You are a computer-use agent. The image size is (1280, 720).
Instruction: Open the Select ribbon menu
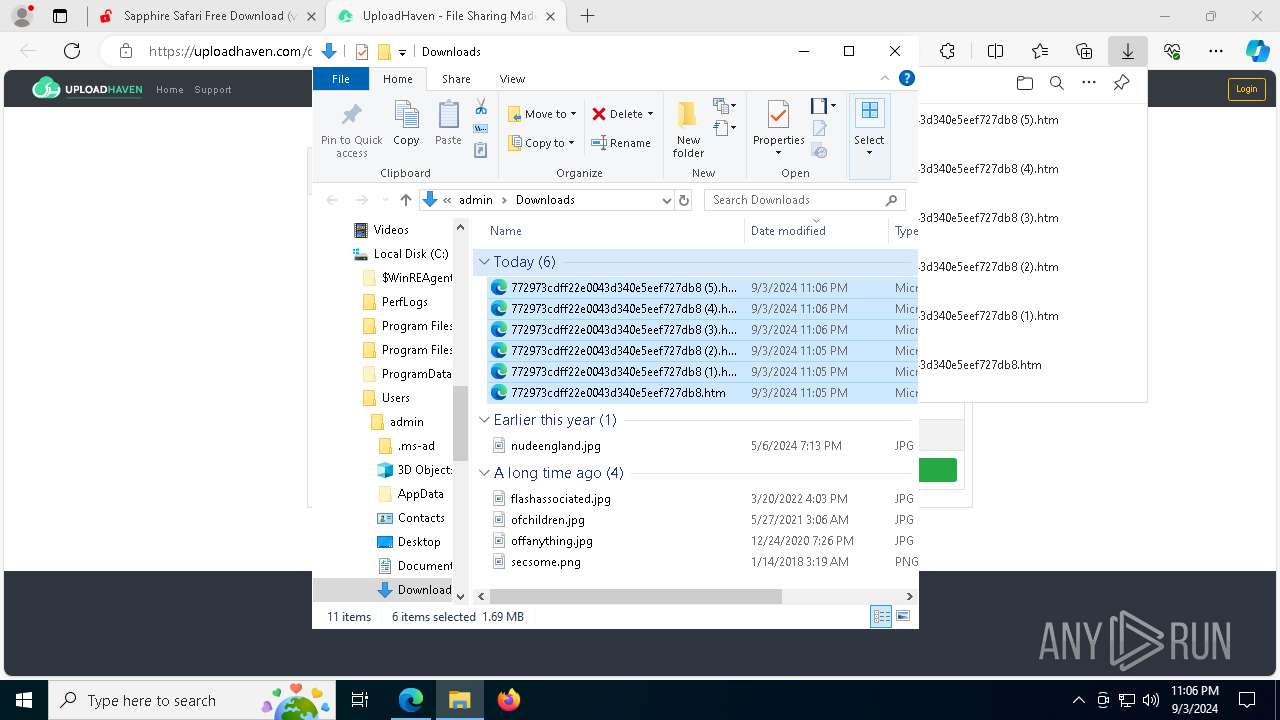[x=869, y=130]
